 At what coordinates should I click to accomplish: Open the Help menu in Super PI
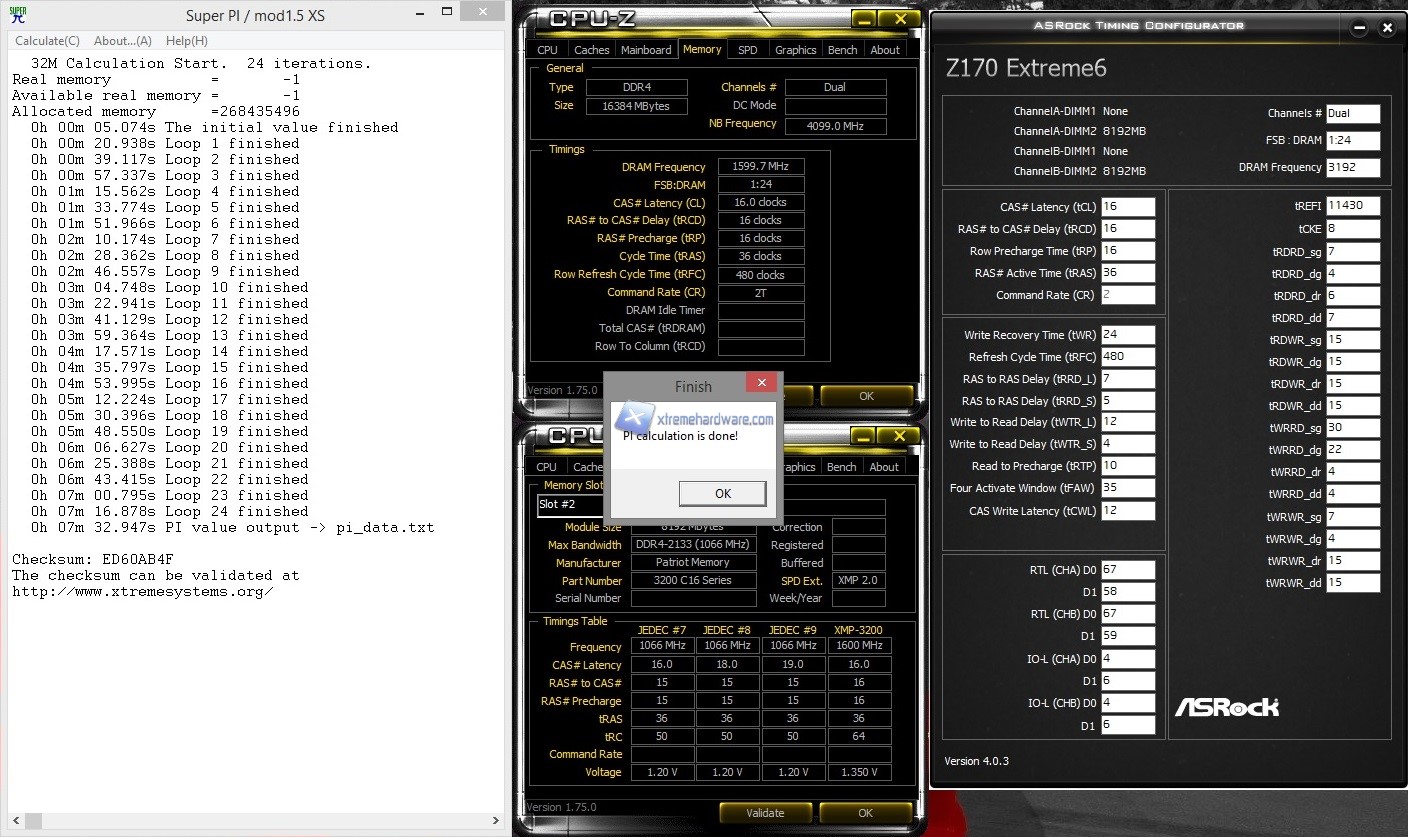(185, 40)
